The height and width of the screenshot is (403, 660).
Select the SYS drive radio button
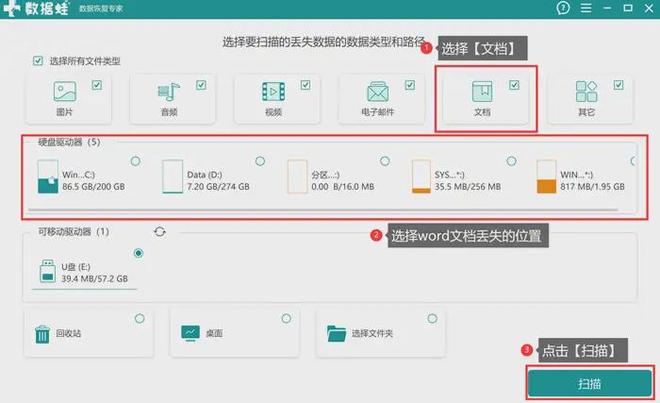click(x=511, y=161)
